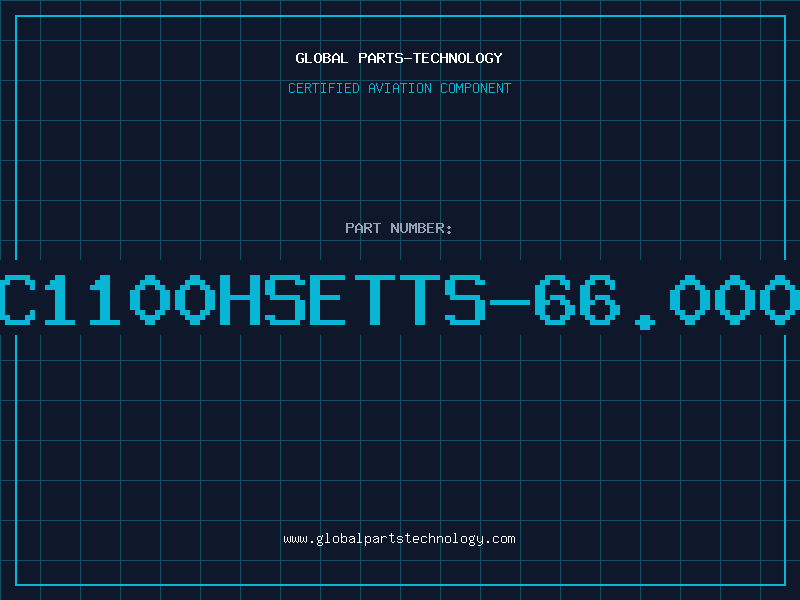Viewport: 800px width, 600px height.
Task: Click the GLOBAL PARTS-TECHNOLOGY heading
Action: [399, 58]
